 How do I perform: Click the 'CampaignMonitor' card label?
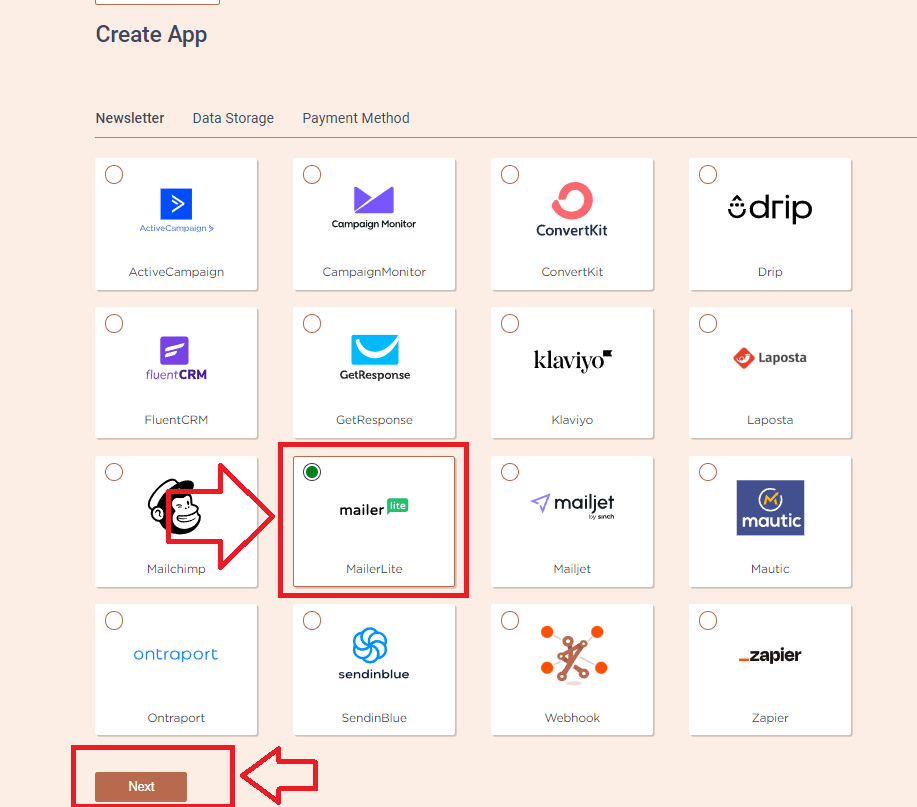coord(374,272)
